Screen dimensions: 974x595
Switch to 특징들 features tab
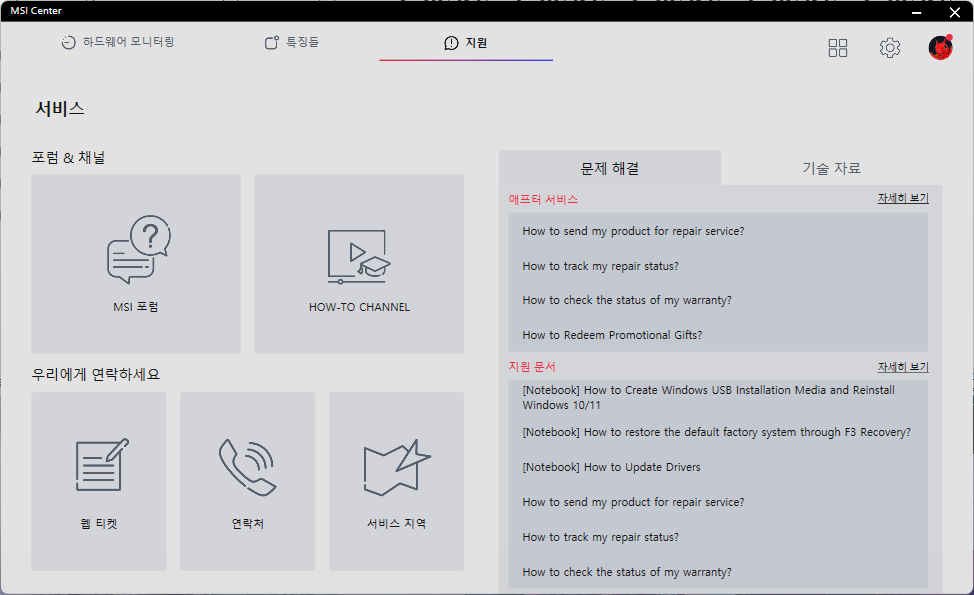[x=292, y=42]
